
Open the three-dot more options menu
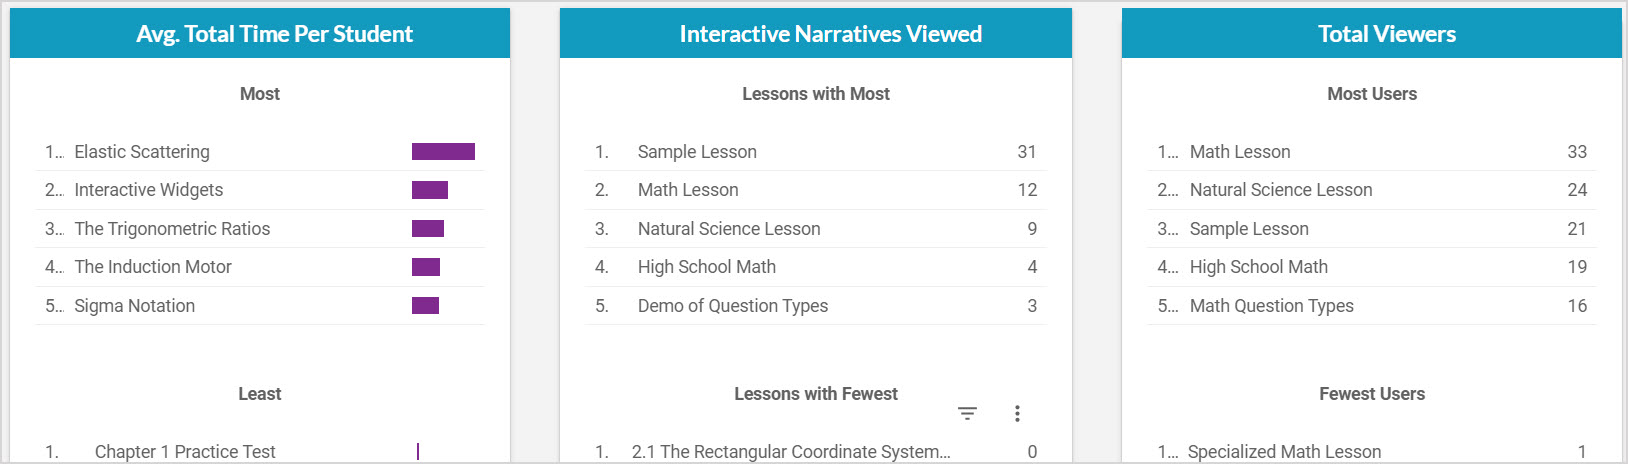click(1017, 413)
